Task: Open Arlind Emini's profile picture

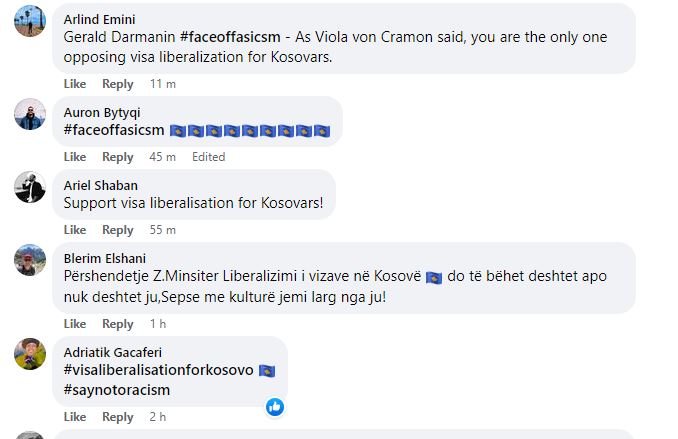Action: click(x=30, y=21)
